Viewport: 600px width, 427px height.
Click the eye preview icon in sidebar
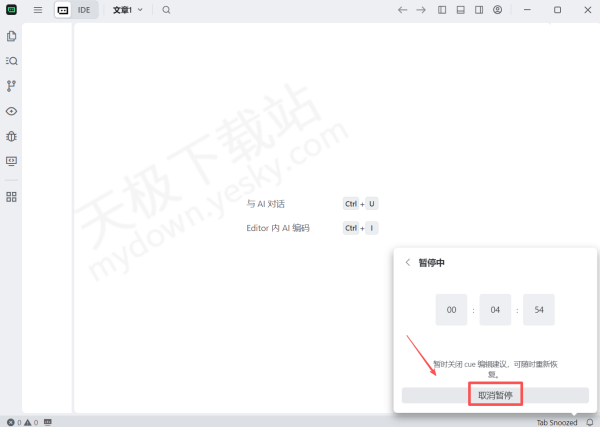[x=12, y=111]
